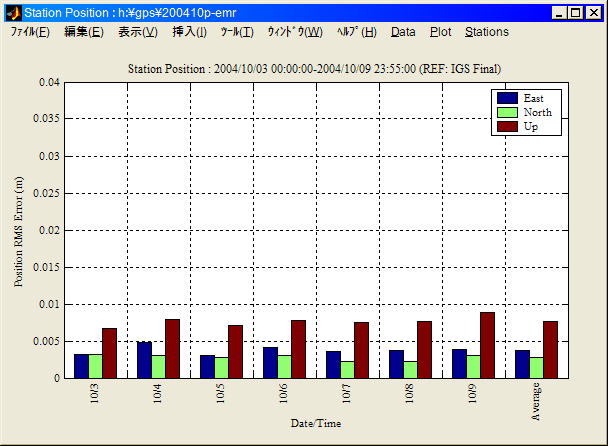608x446 pixels.
Task: Maximize the Station Position window
Action: [x=576, y=13]
